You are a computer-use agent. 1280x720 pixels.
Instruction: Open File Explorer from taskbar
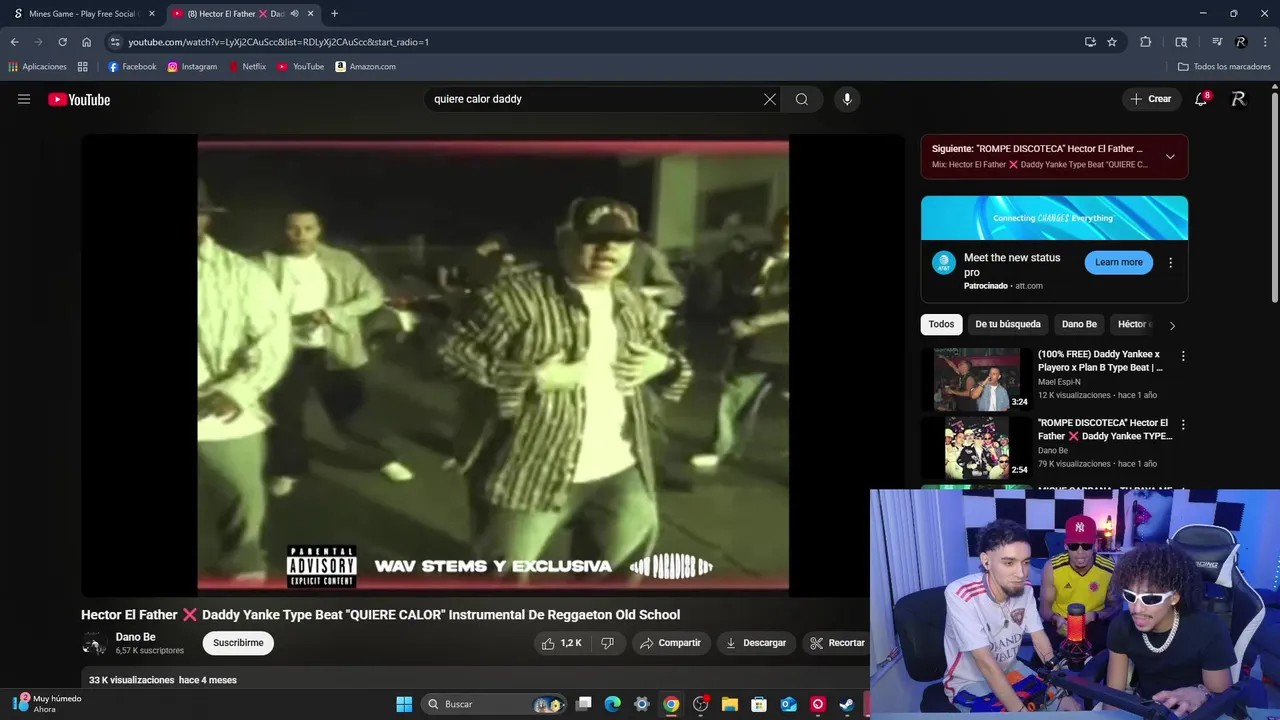click(730, 704)
